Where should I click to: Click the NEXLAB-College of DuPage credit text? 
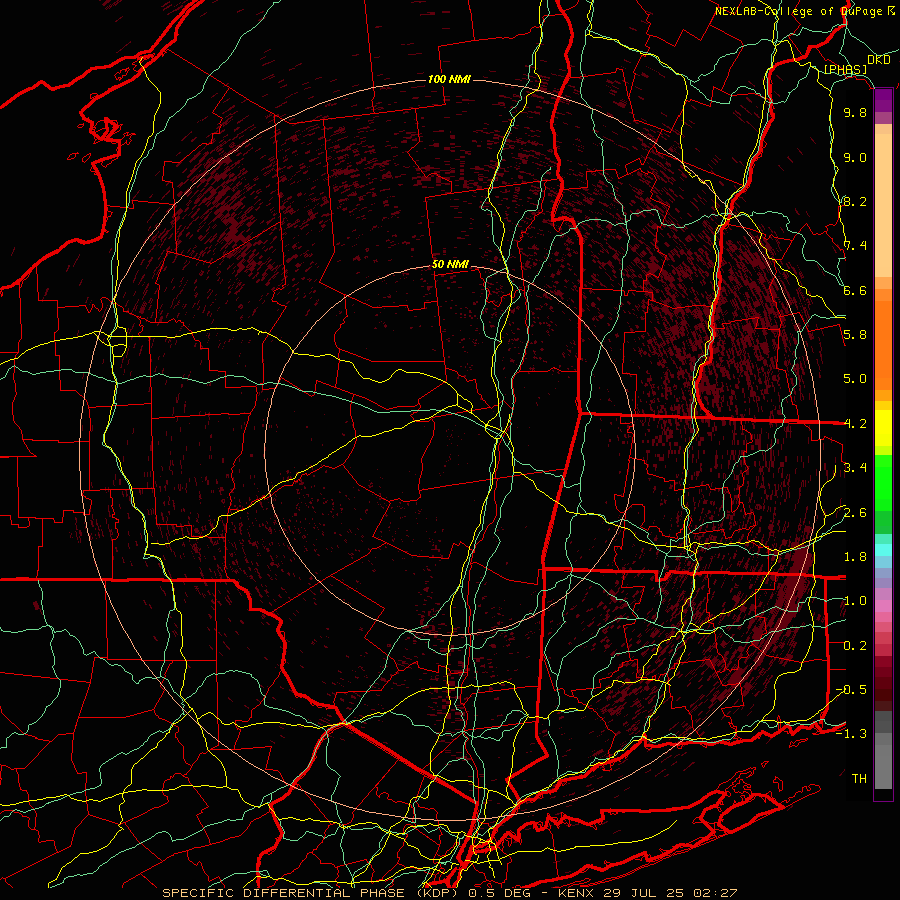(798, 11)
